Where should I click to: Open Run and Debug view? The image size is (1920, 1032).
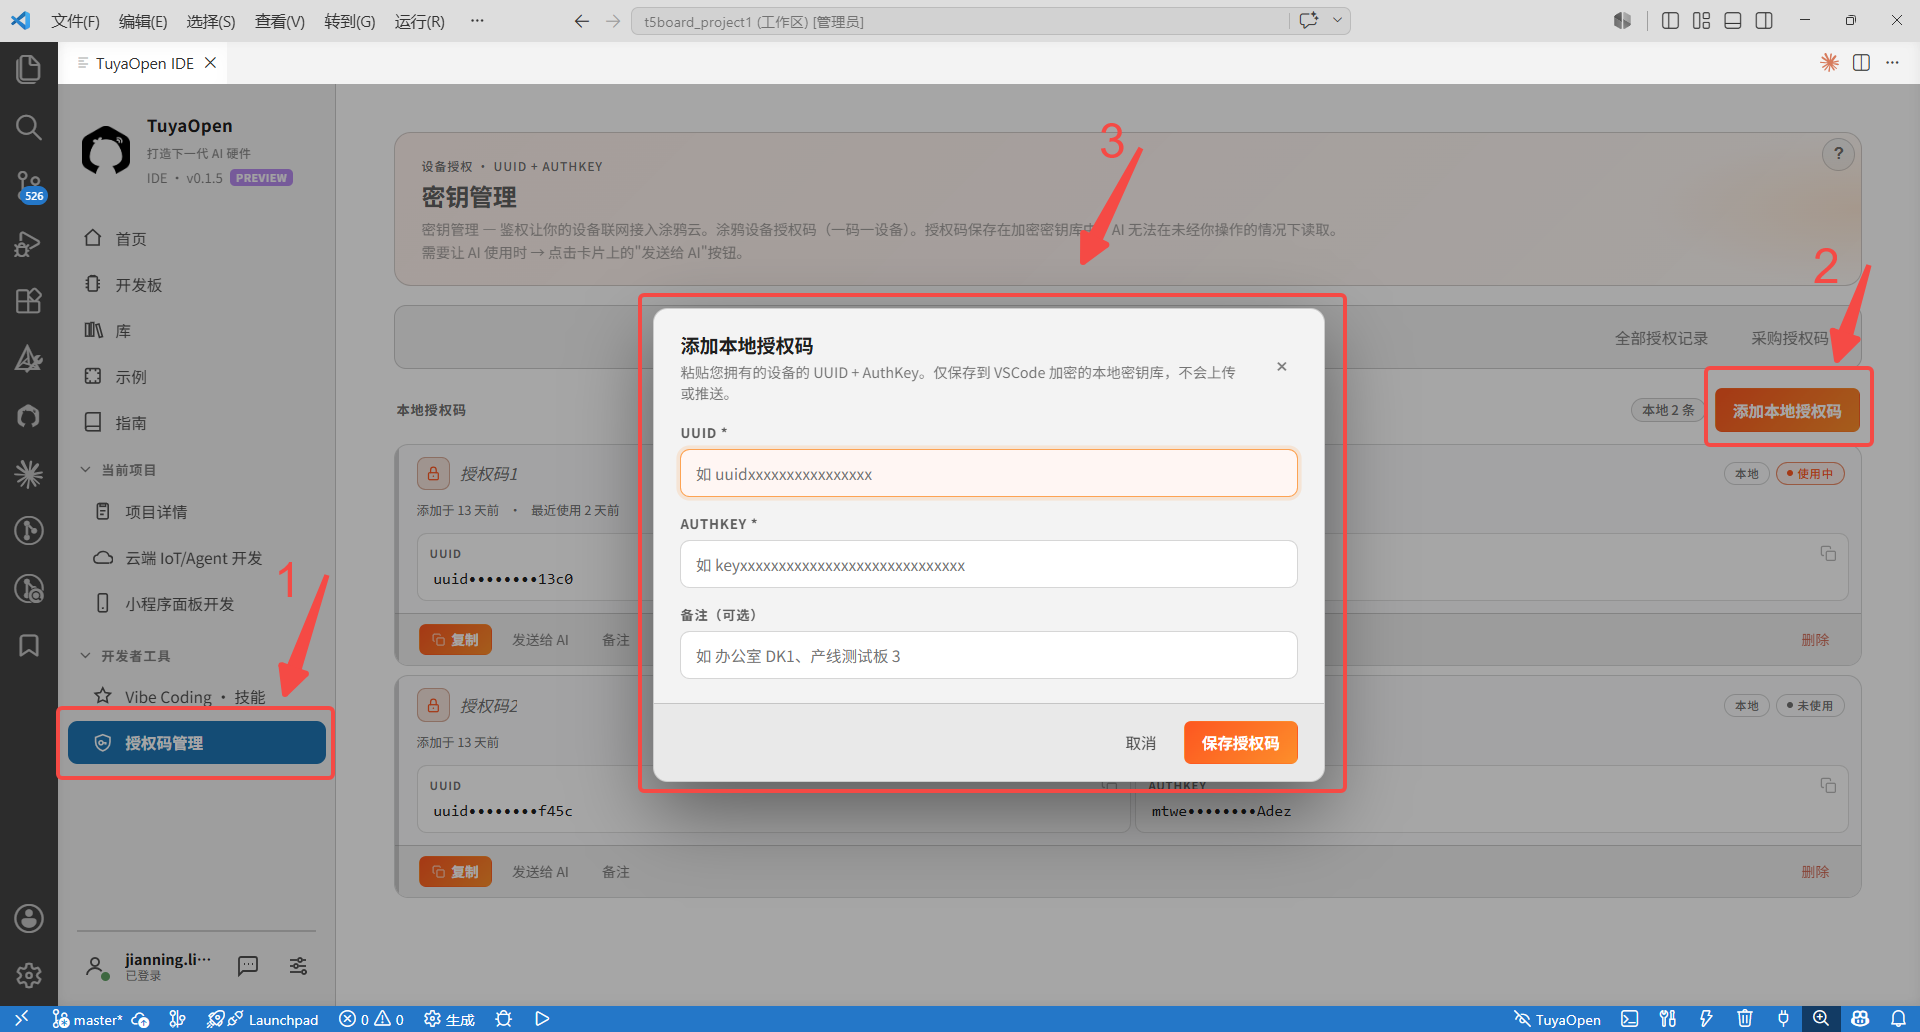tap(28, 244)
